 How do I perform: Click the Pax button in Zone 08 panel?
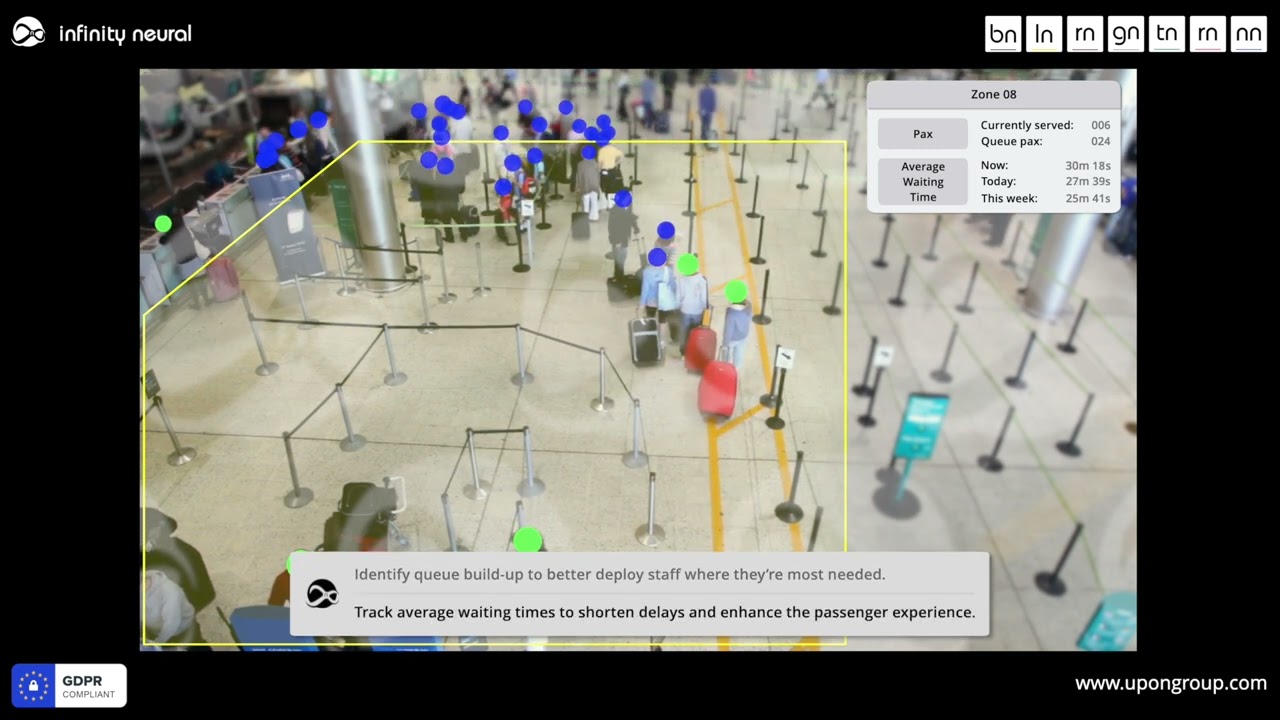click(923, 134)
